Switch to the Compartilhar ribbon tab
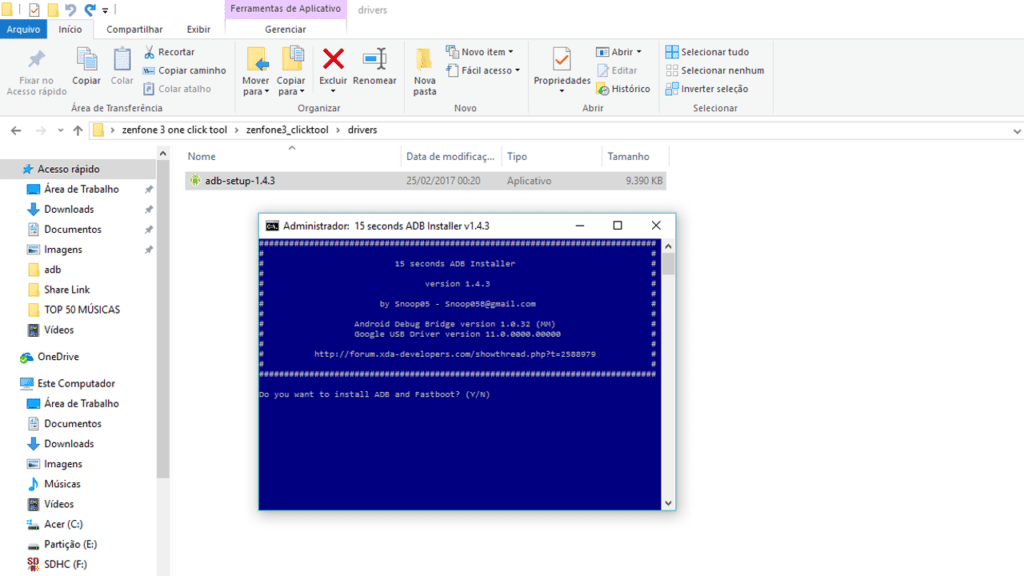 pyautogui.click(x=134, y=29)
